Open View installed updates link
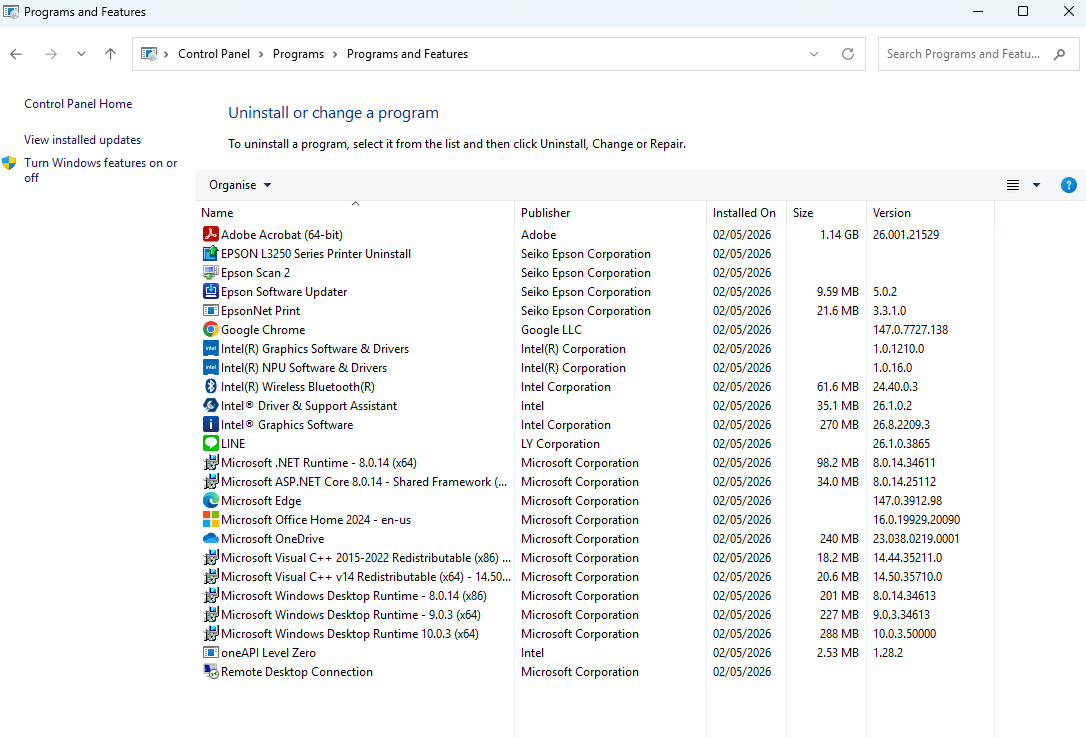The width and height of the screenshot is (1086, 738). point(82,140)
